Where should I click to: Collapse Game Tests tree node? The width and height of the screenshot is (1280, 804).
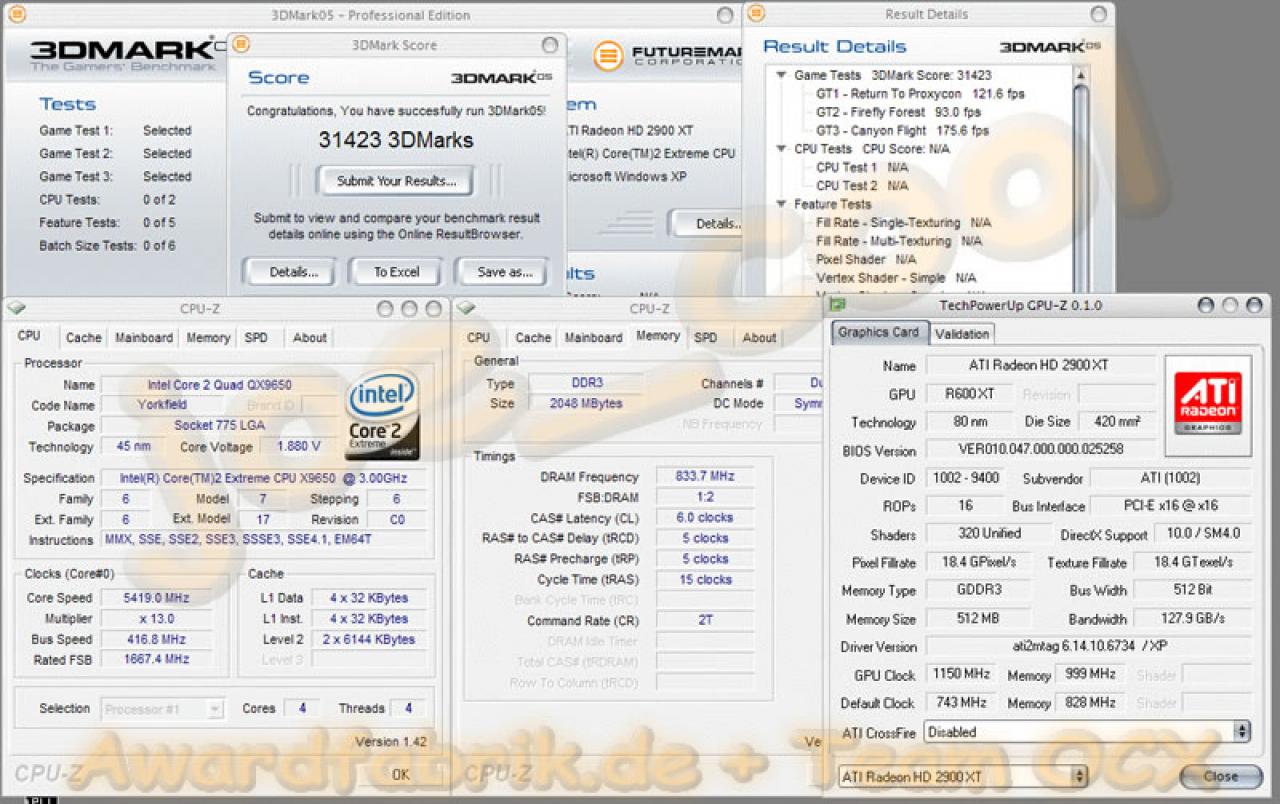(x=781, y=75)
